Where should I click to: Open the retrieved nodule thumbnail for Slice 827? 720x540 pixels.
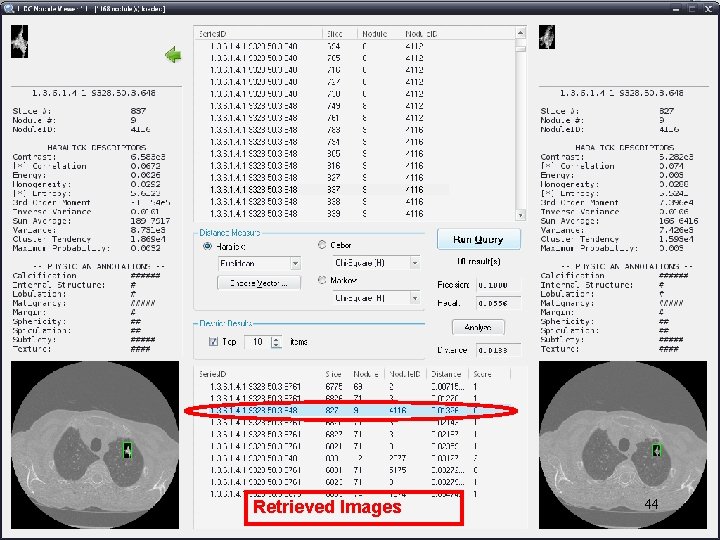pos(547,37)
